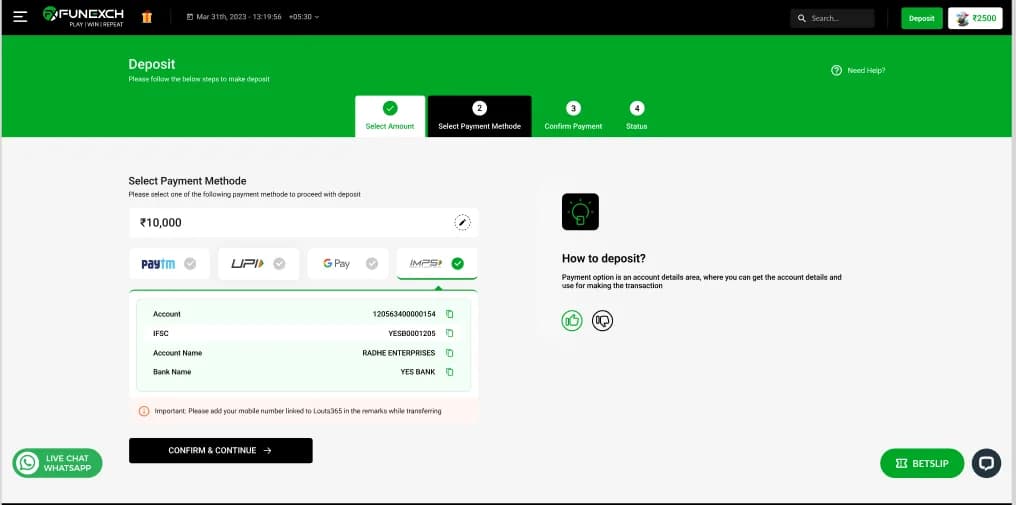This screenshot has height=505, width=1016.
Task: Expand the +05:30 timezone dropdown
Action: pyautogui.click(x=303, y=18)
